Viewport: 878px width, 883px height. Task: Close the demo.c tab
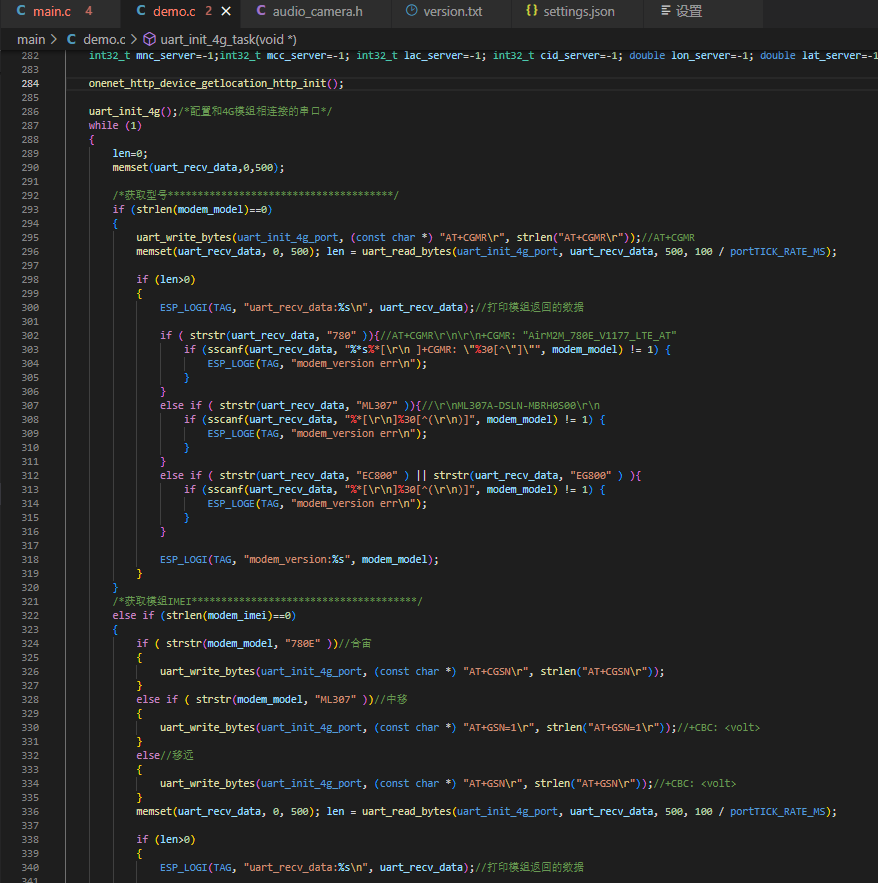pos(226,11)
